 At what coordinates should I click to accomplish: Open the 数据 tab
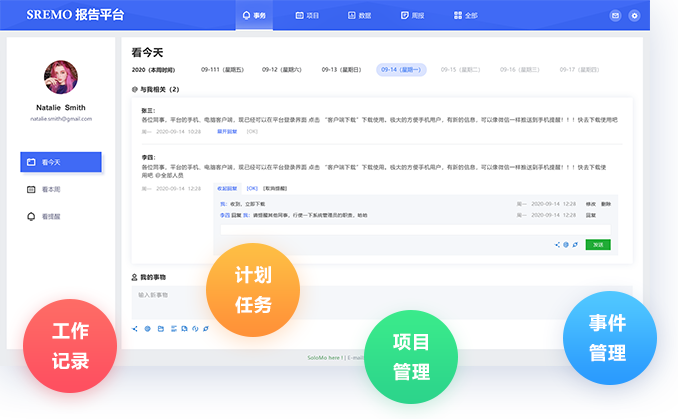coord(359,16)
